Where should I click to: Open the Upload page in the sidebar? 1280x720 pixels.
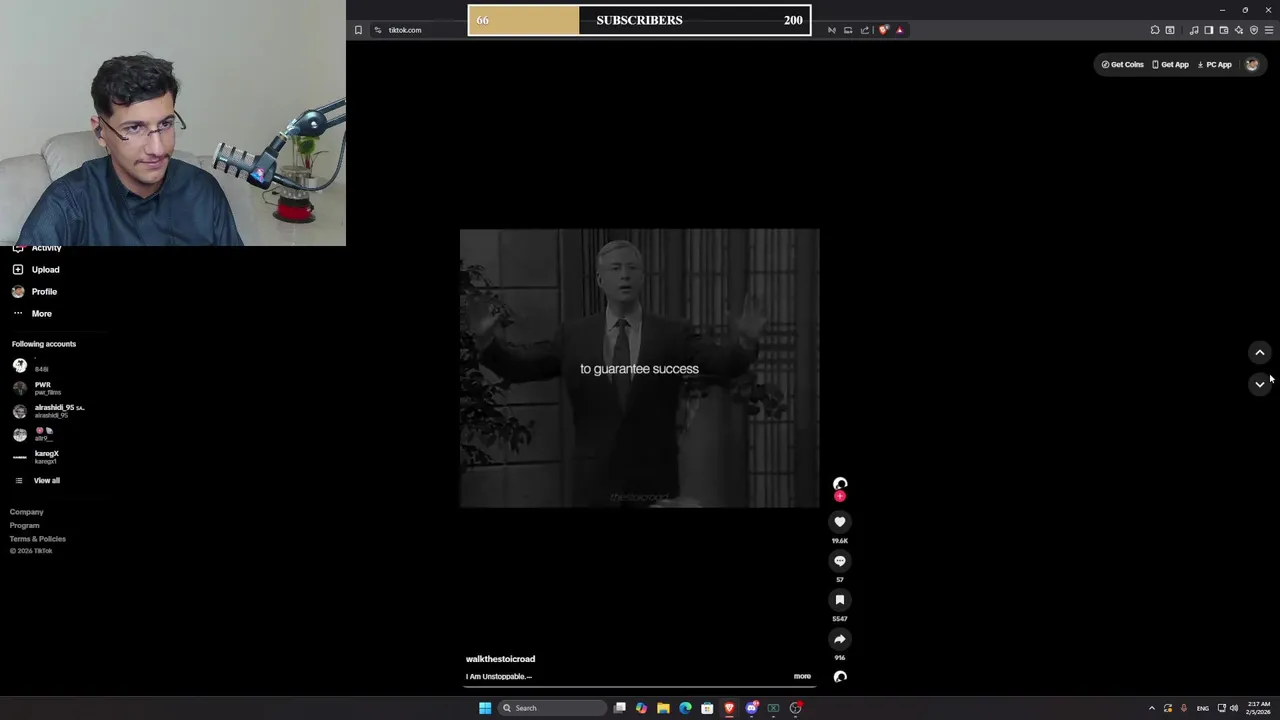point(36,270)
